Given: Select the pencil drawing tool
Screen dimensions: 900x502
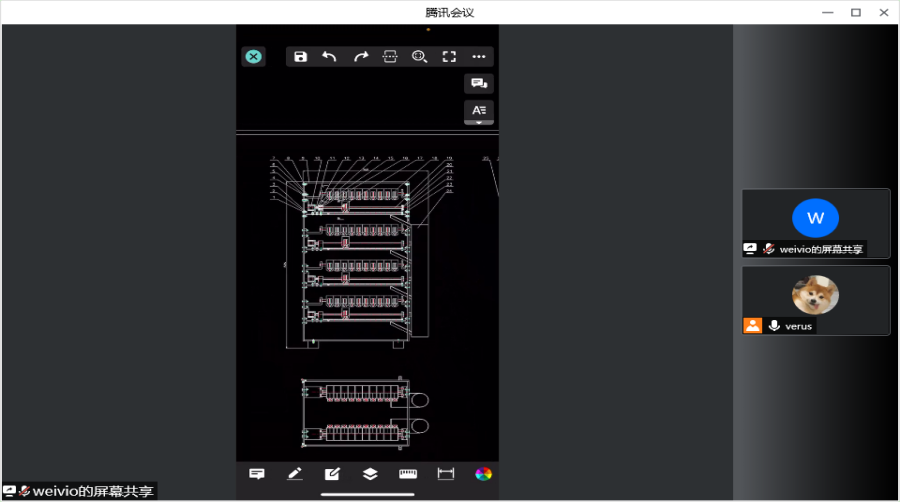Looking at the screenshot, I should [x=295, y=474].
